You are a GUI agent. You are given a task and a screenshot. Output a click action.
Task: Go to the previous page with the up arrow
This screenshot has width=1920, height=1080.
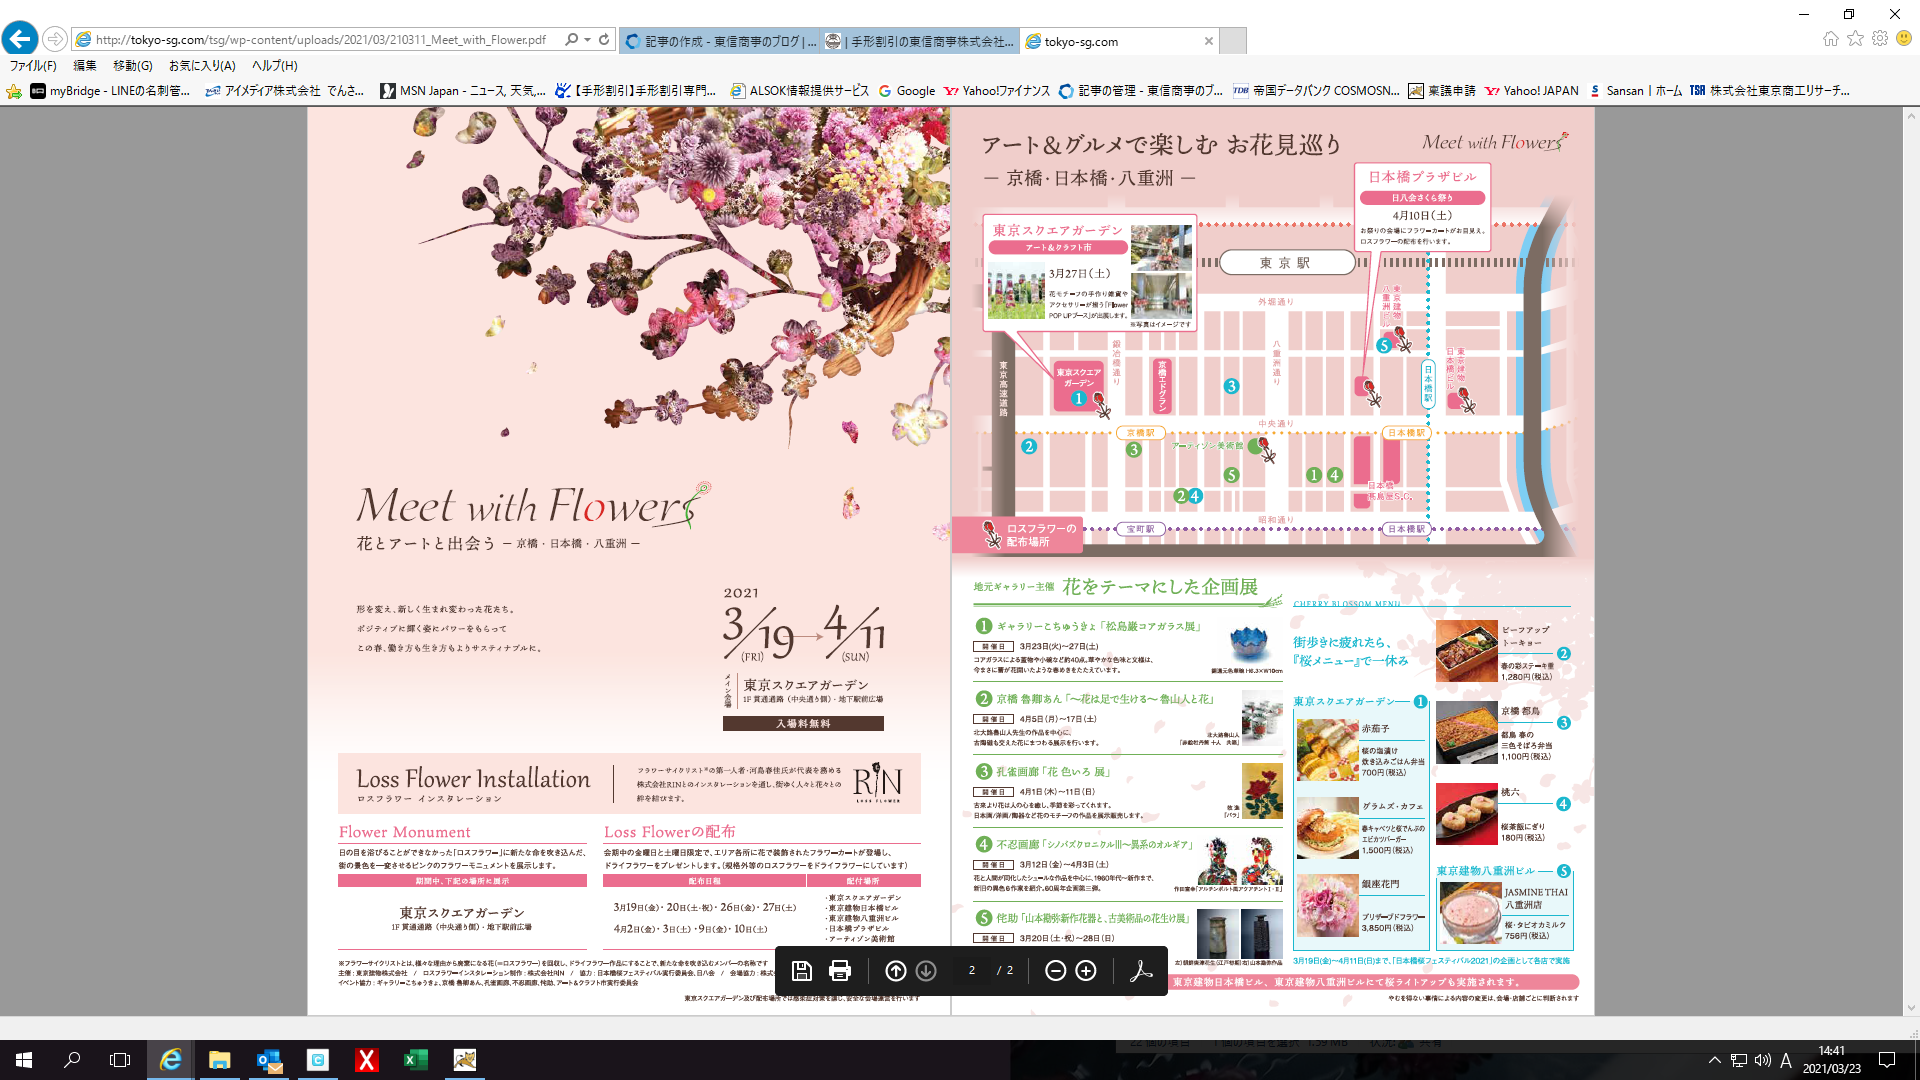[896, 970]
